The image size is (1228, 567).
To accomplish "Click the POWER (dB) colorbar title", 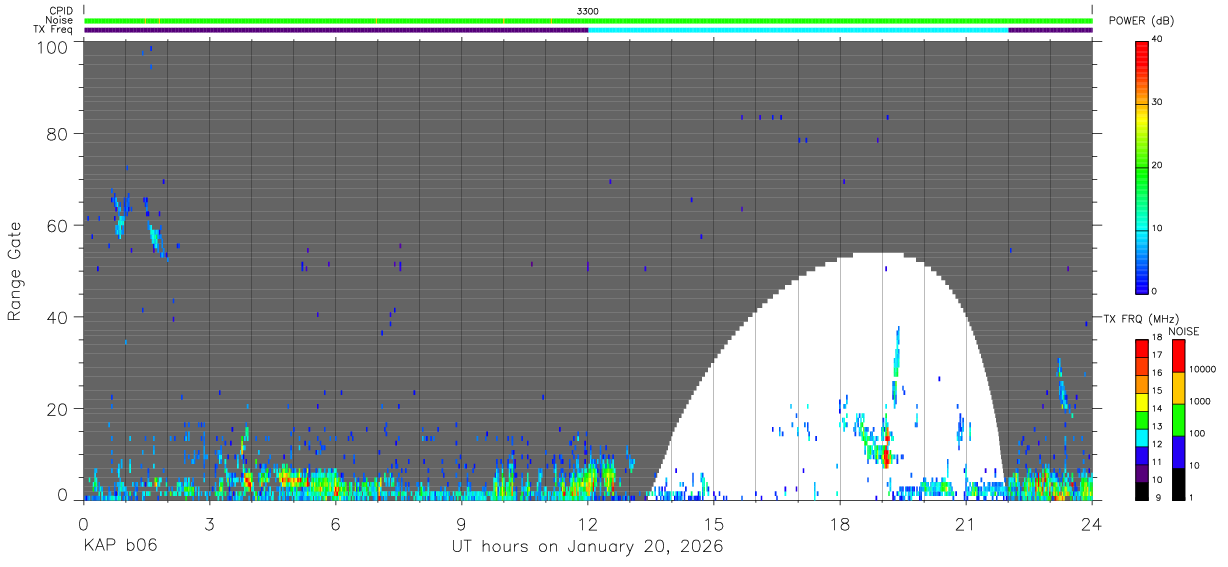I will click(x=1141, y=21).
